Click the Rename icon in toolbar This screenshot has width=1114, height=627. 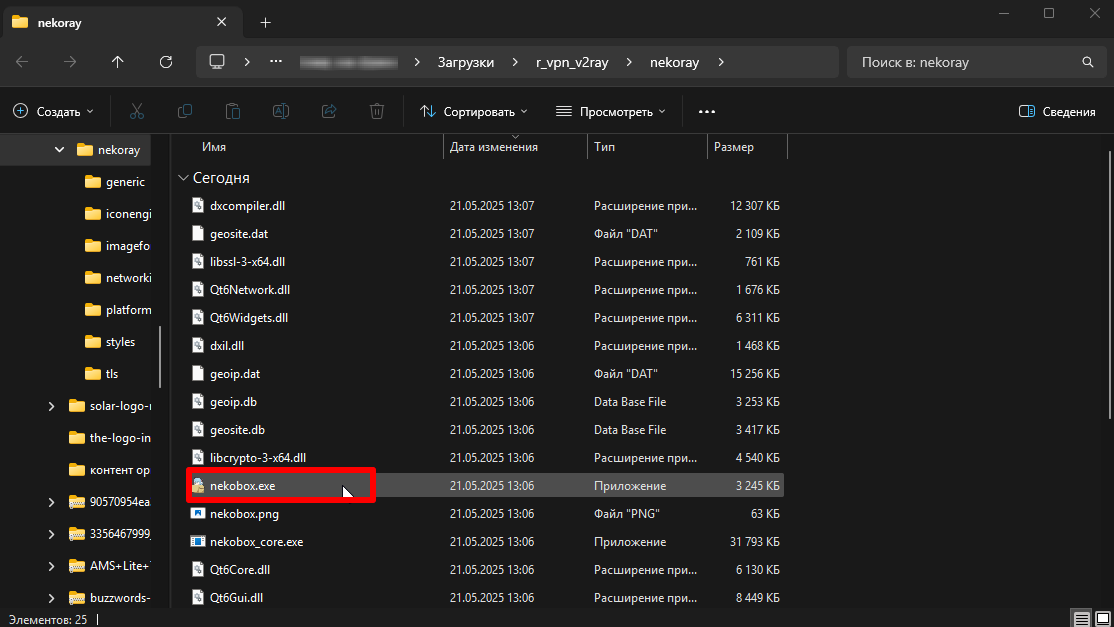point(281,112)
